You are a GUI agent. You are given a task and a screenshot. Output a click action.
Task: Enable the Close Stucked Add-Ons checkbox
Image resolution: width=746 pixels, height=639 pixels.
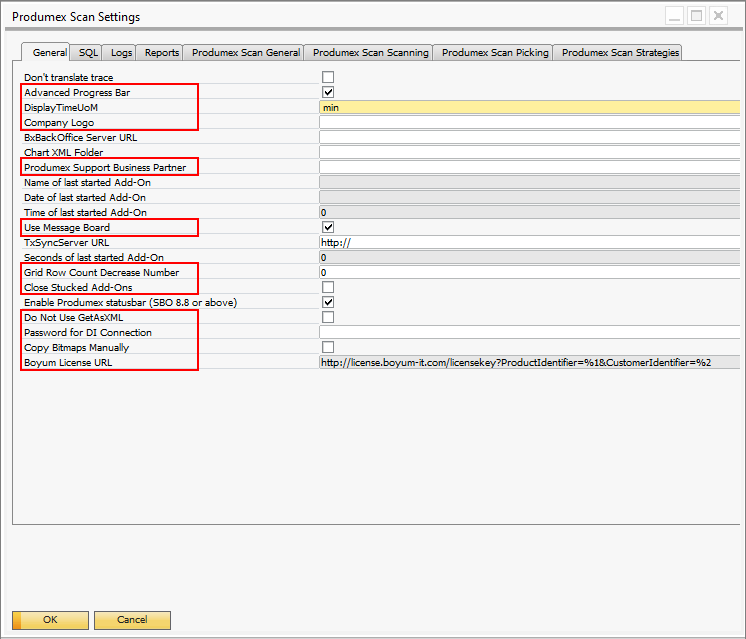(328, 287)
